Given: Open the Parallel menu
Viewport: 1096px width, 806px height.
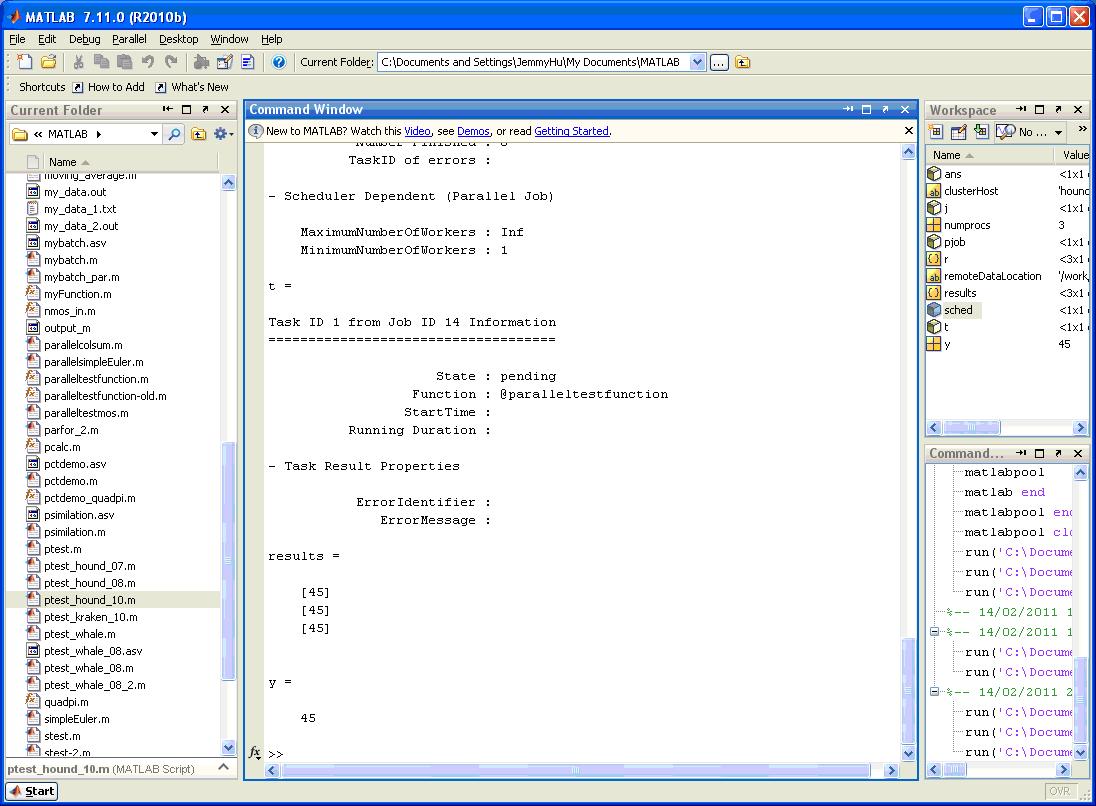Looking at the screenshot, I should (129, 39).
